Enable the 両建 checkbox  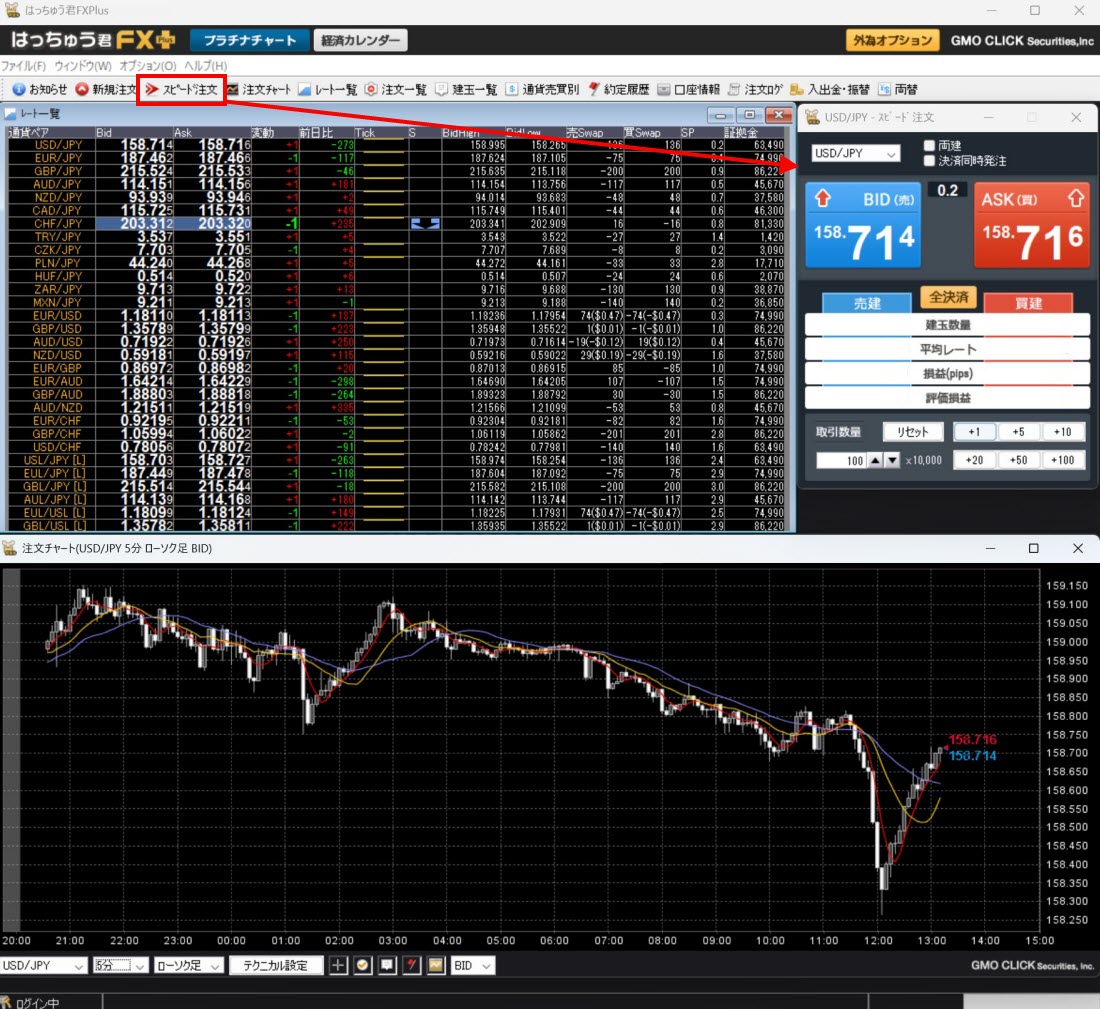(x=930, y=146)
